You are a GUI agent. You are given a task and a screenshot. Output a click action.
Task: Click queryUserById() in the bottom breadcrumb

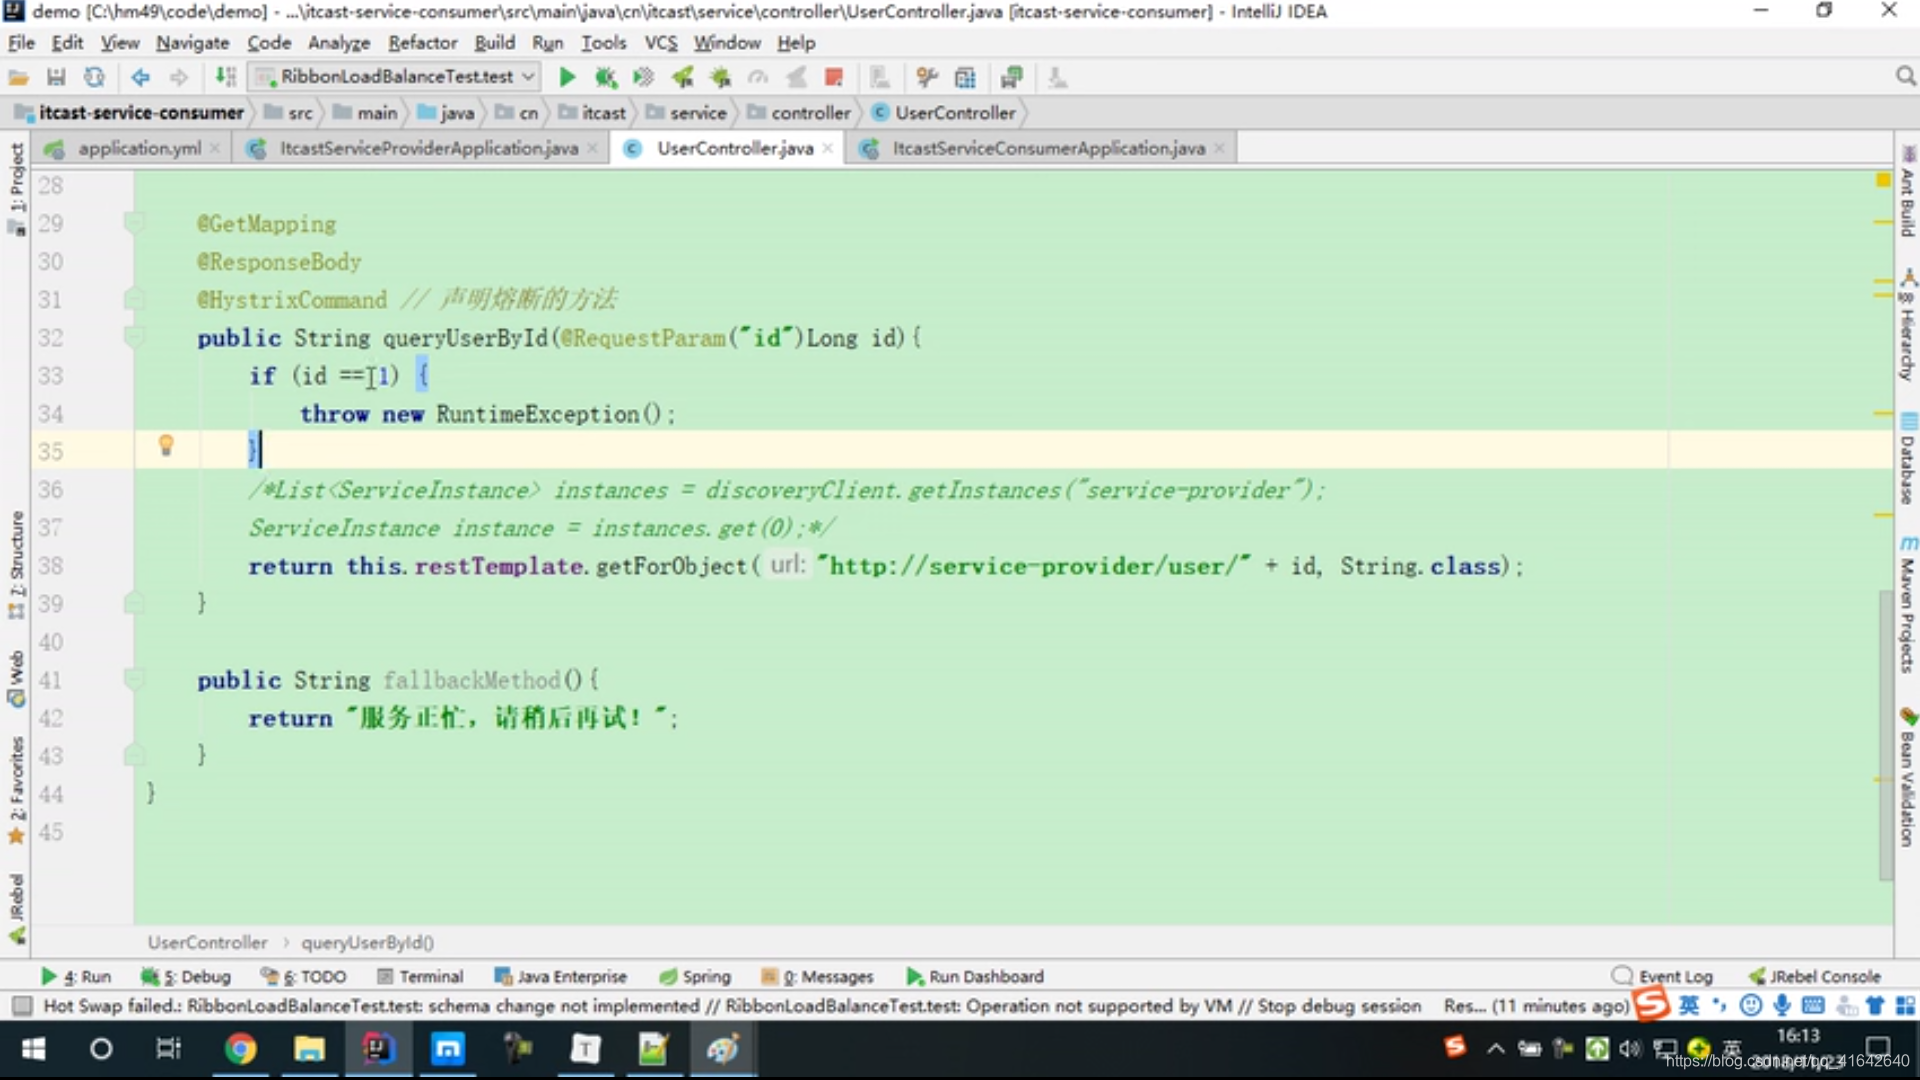point(367,942)
